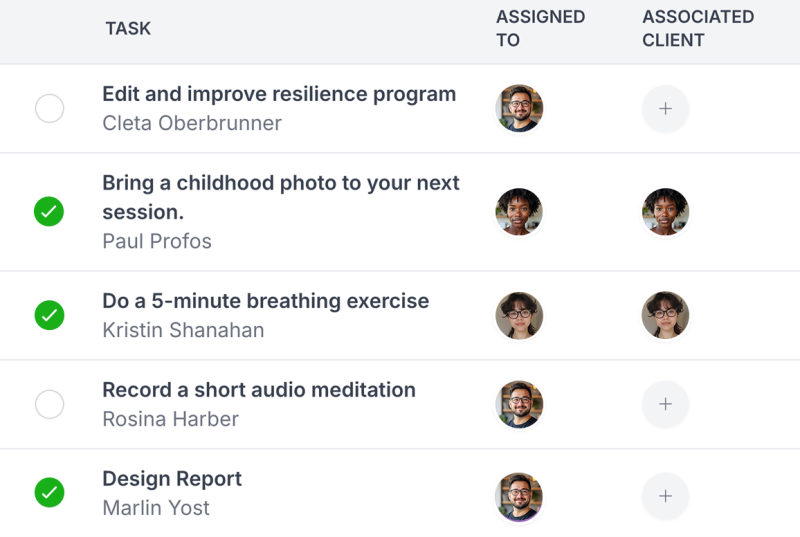Click the Associated Client column header
The height and width of the screenshot is (537, 800).
pyautogui.click(x=698, y=29)
